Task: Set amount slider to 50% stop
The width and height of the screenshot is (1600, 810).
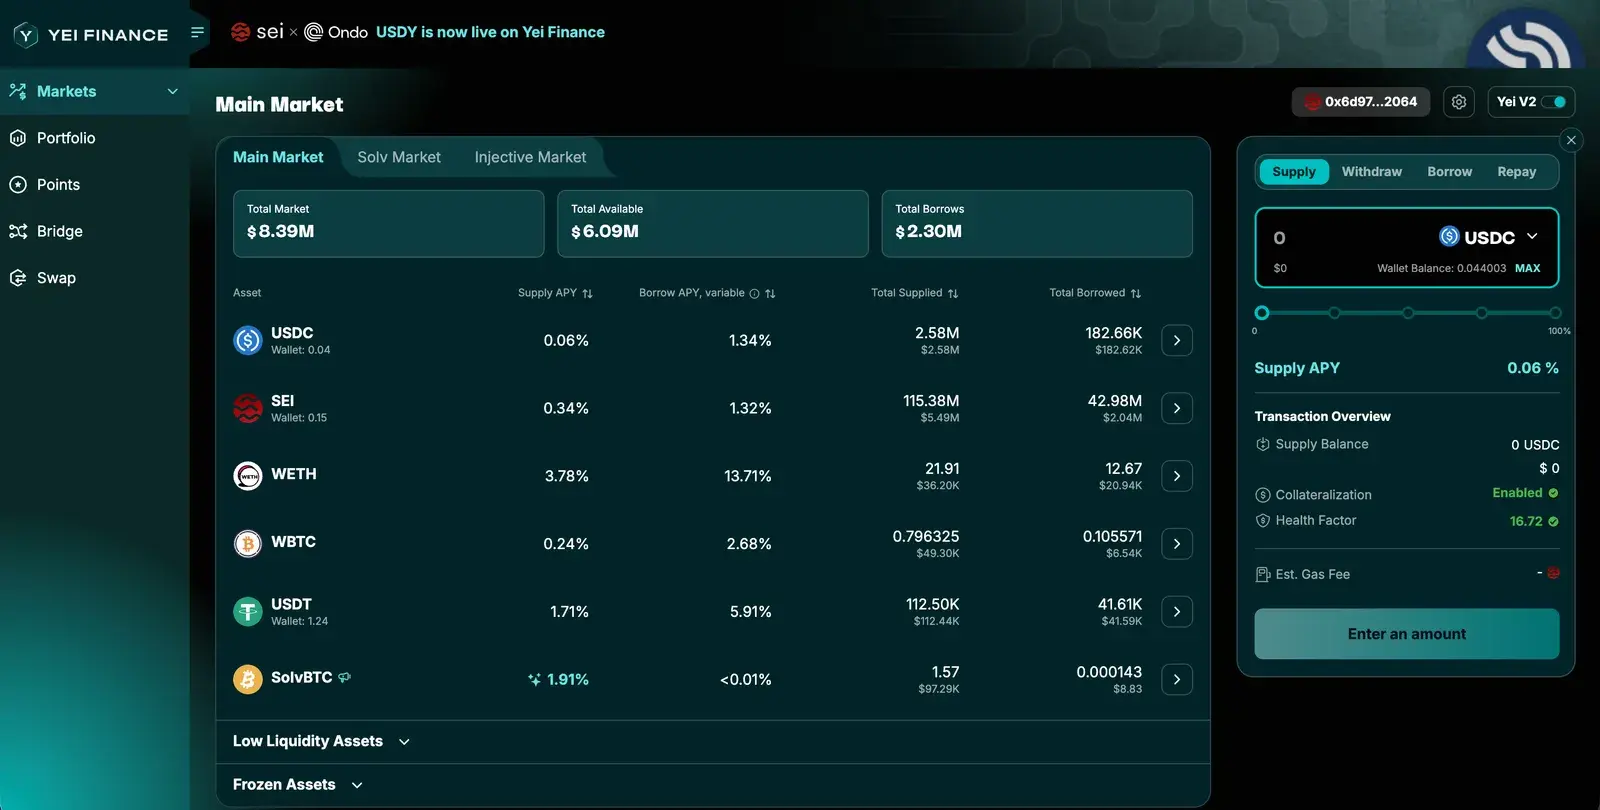Action: click(1408, 313)
